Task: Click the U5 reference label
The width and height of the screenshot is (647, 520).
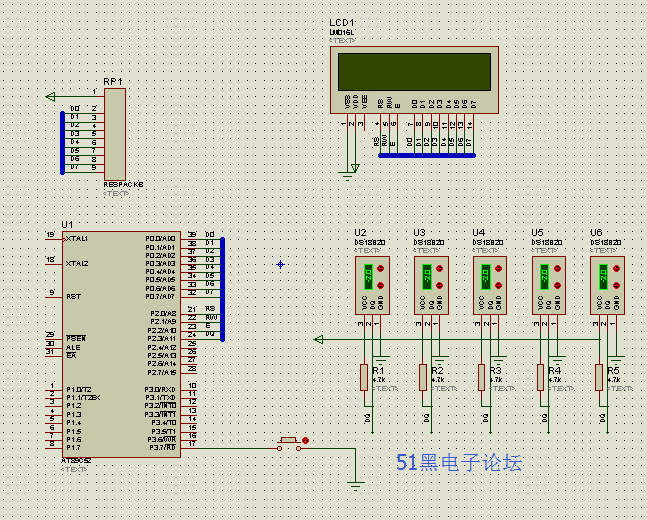Action: pyautogui.click(x=537, y=232)
